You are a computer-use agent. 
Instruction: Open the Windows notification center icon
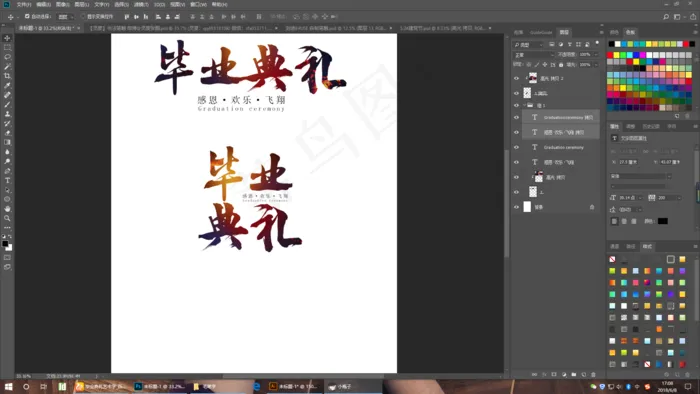(688, 386)
